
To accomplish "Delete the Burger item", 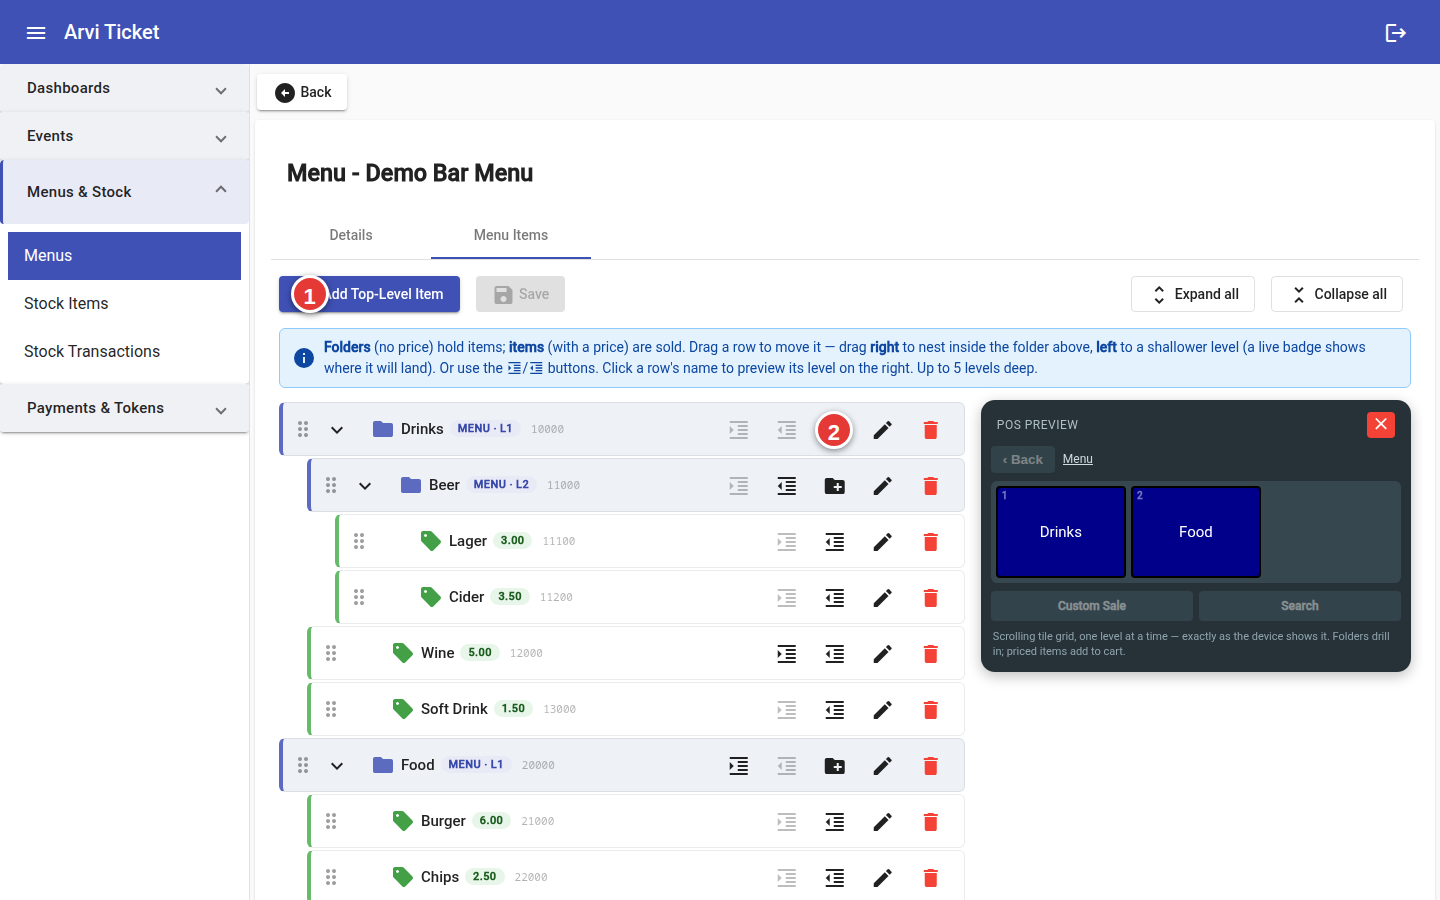I will [x=930, y=822].
